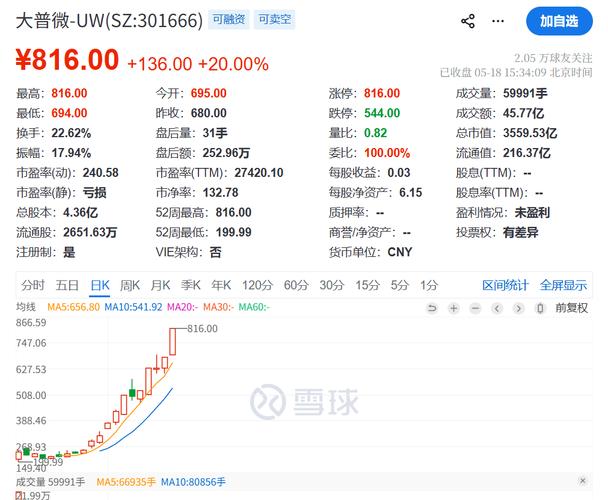Close the volume indicator panel

click(x=582, y=481)
